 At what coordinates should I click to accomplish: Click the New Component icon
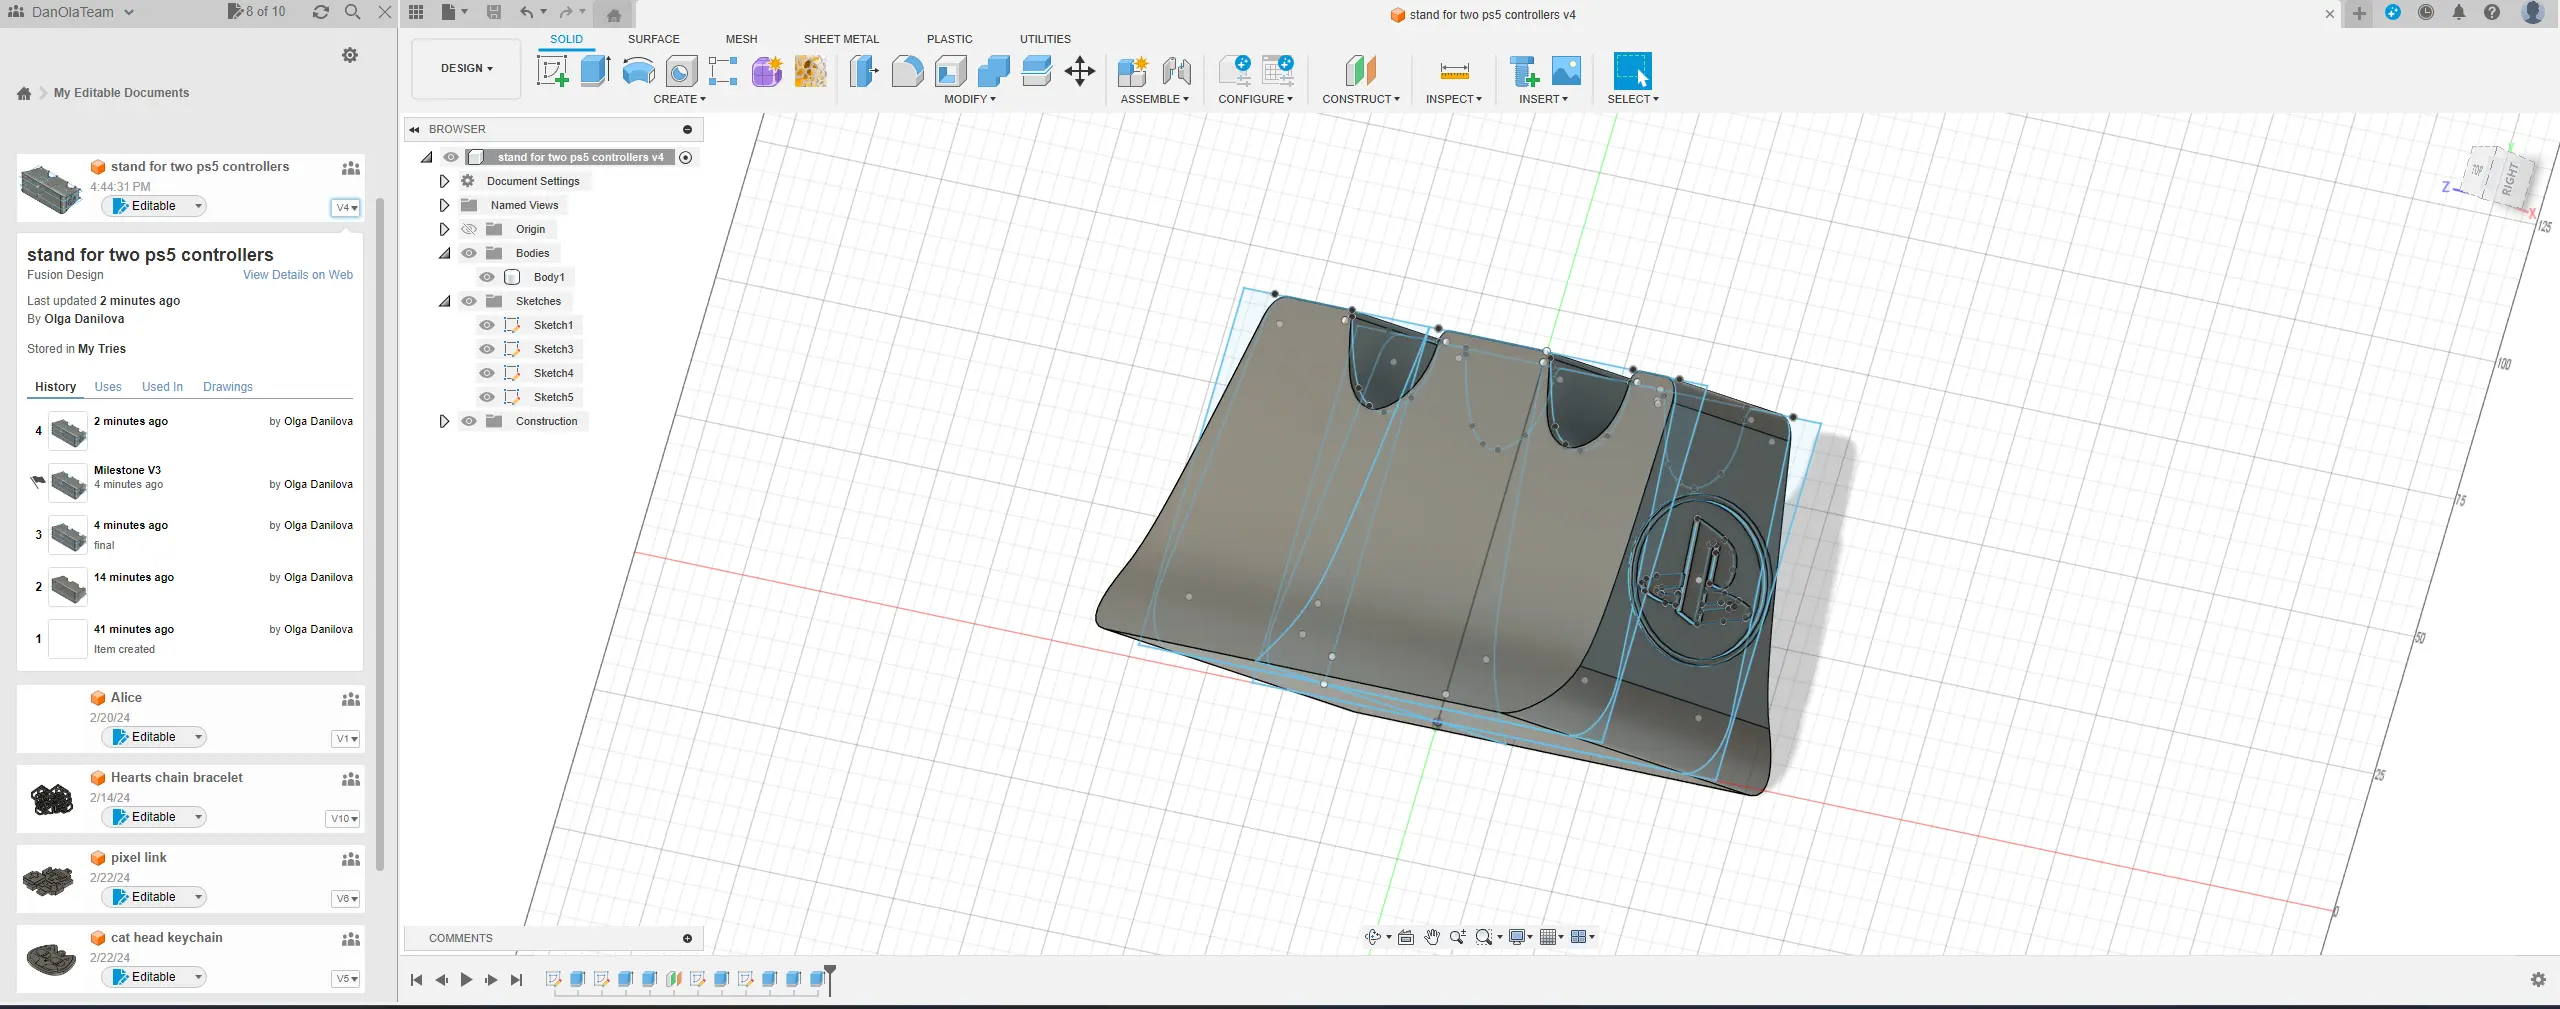point(1133,71)
